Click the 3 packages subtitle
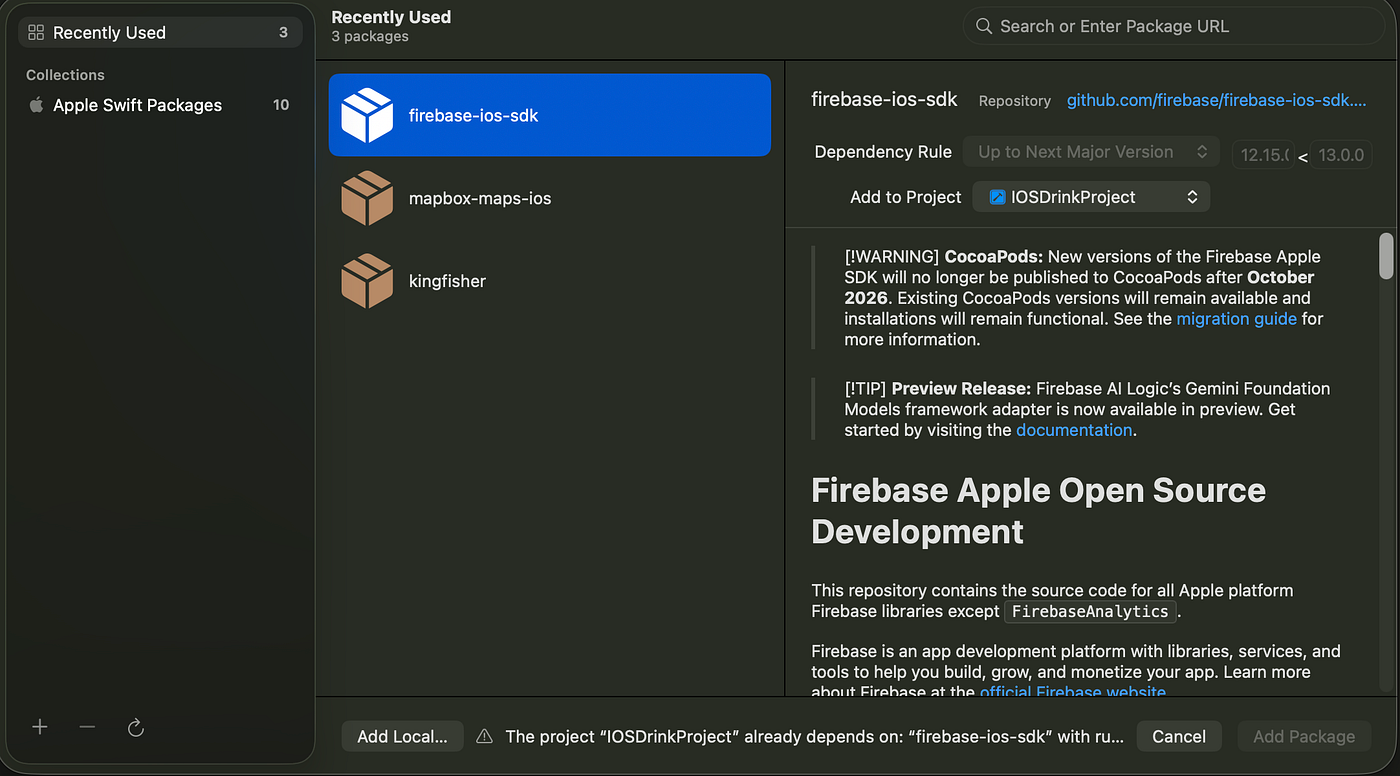1400x776 pixels. [x=370, y=37]
